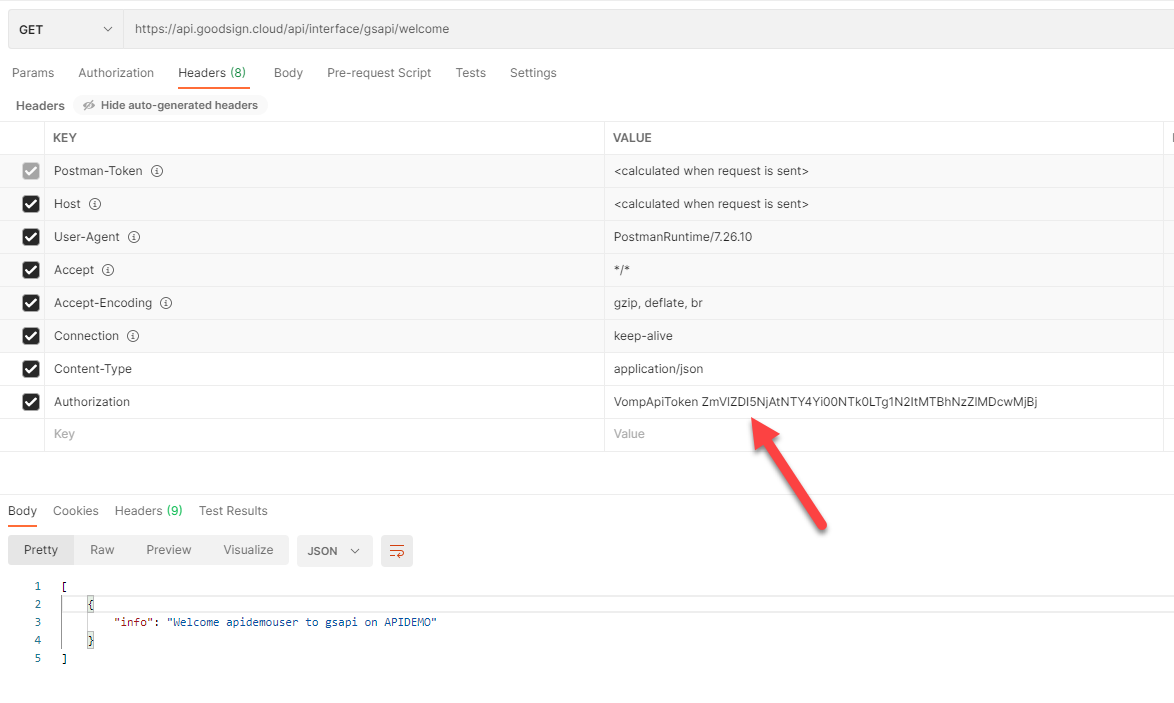
Task: Select the Raw response view
Action: 102,550
